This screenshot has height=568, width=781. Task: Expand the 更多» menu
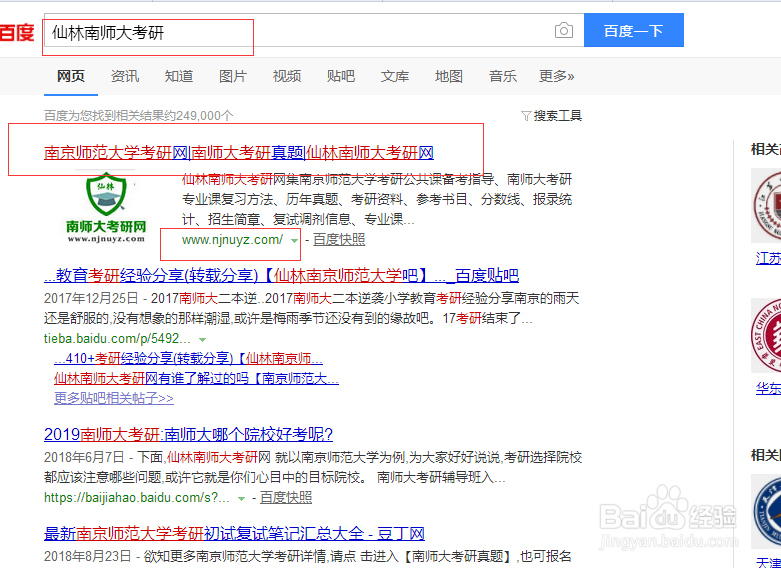556,76
